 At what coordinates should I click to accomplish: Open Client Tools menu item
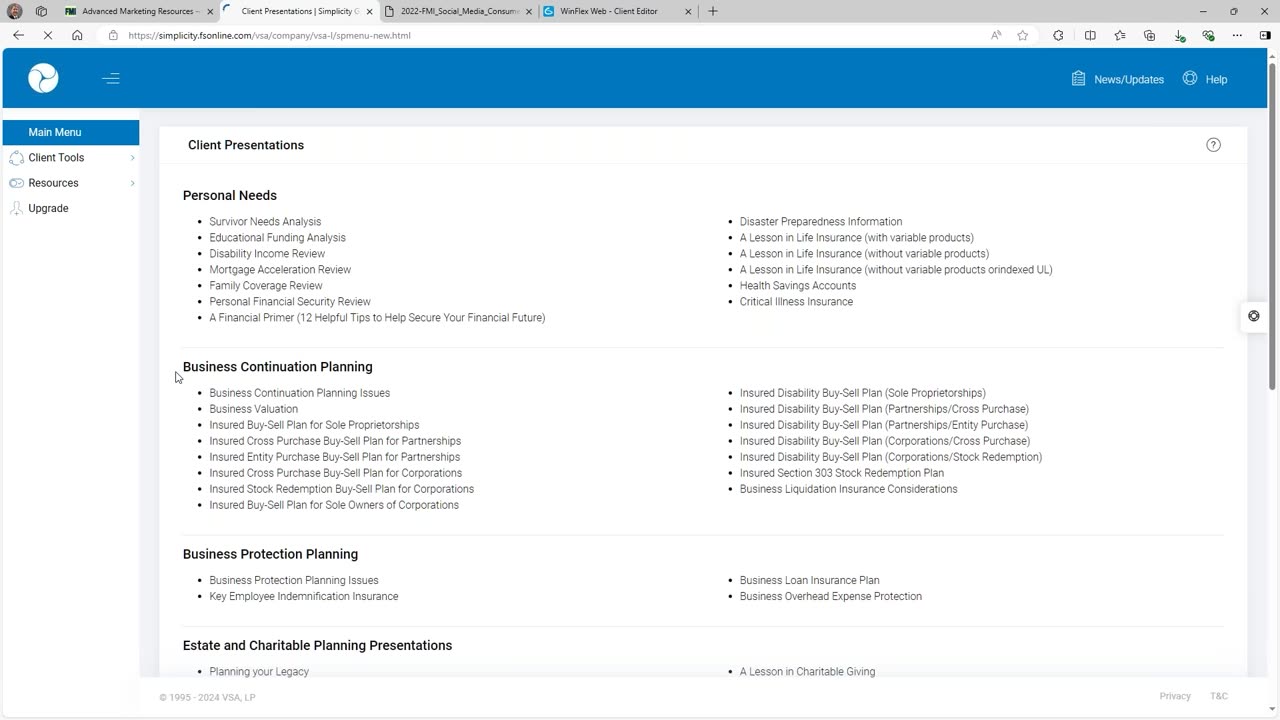(x=56, y=158)
